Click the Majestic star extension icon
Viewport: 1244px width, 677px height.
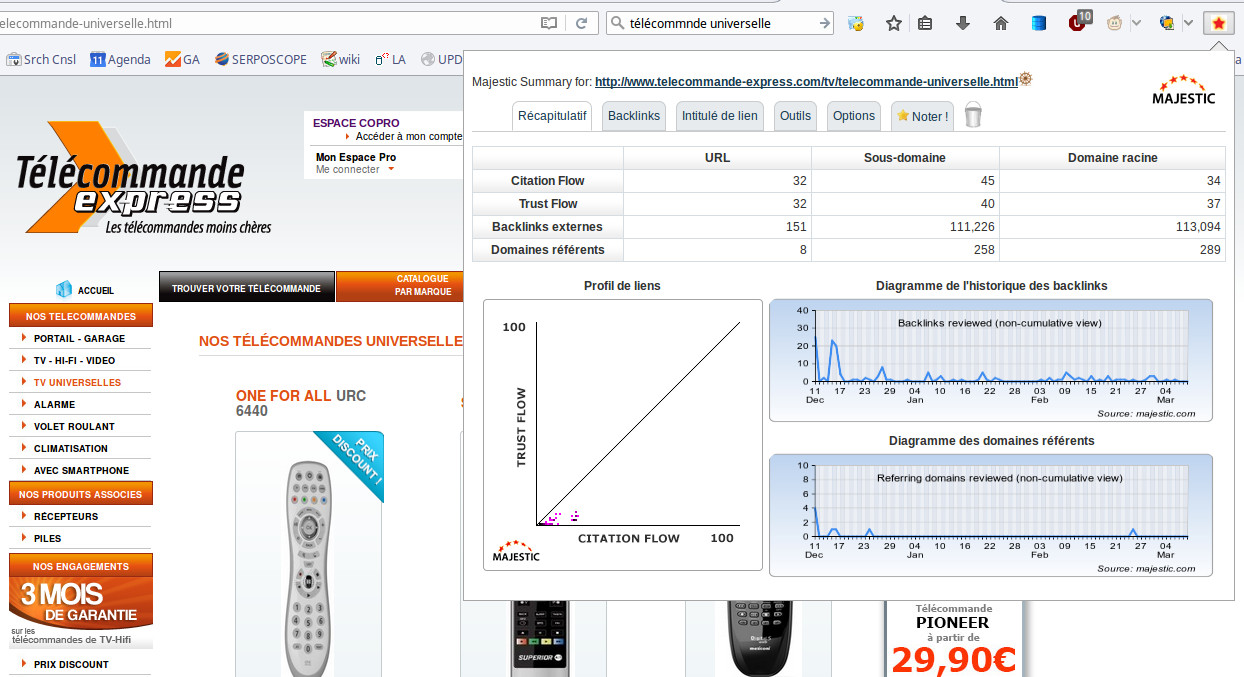[x=1217, y=23]
